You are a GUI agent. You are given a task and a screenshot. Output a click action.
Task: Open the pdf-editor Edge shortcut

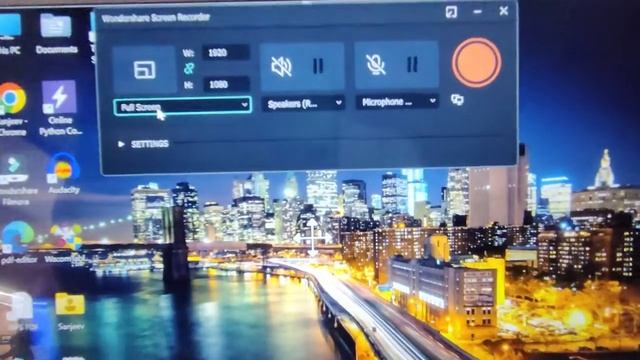17,242
